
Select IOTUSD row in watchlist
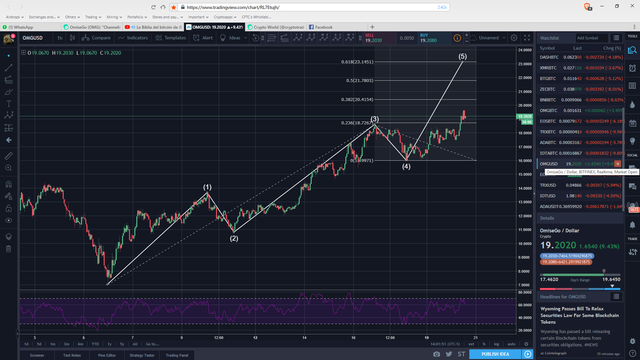tap(581, 196)
